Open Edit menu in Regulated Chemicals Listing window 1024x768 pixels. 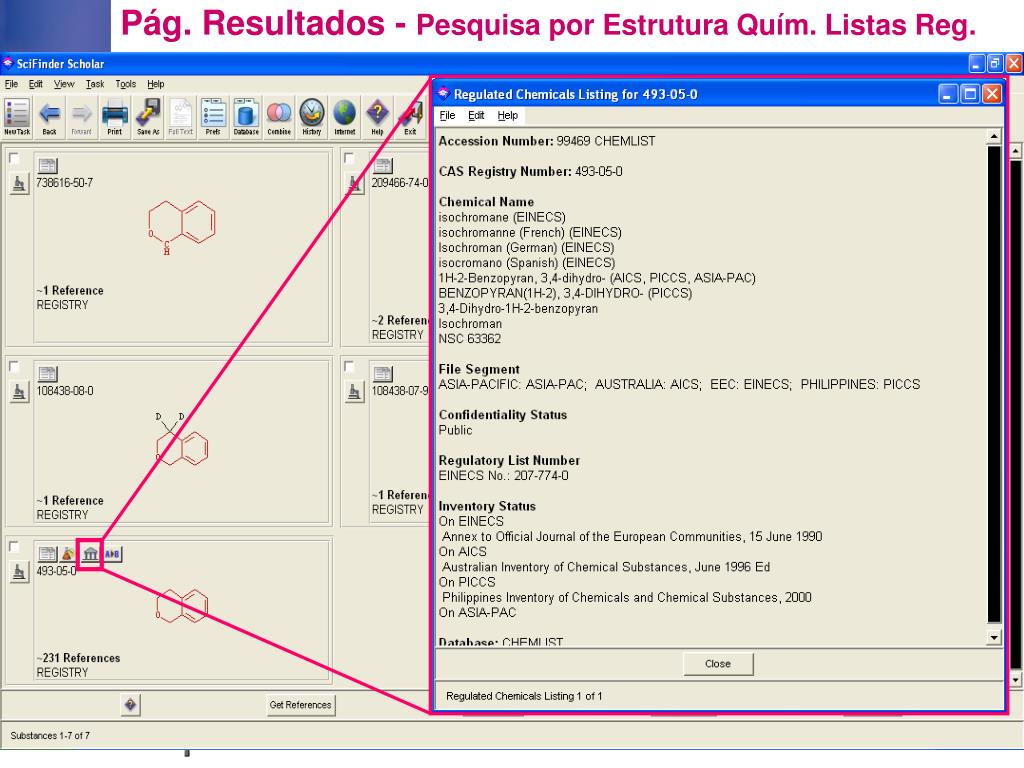pyautogui.click(x=476, y=116)
